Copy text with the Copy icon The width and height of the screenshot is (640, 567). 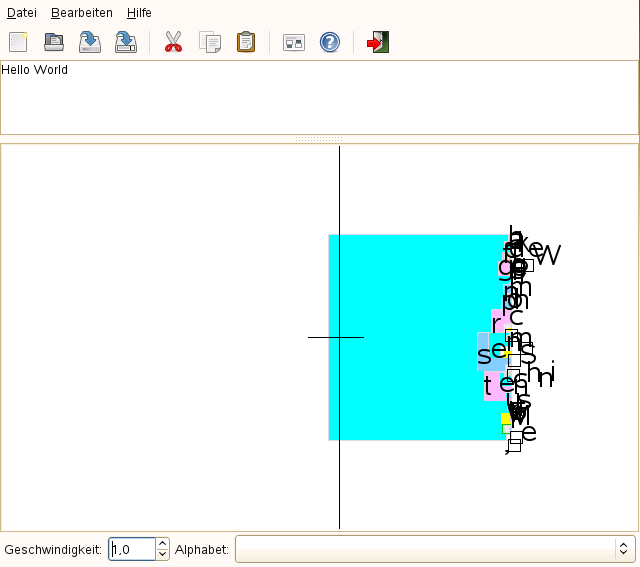point(210,42)
